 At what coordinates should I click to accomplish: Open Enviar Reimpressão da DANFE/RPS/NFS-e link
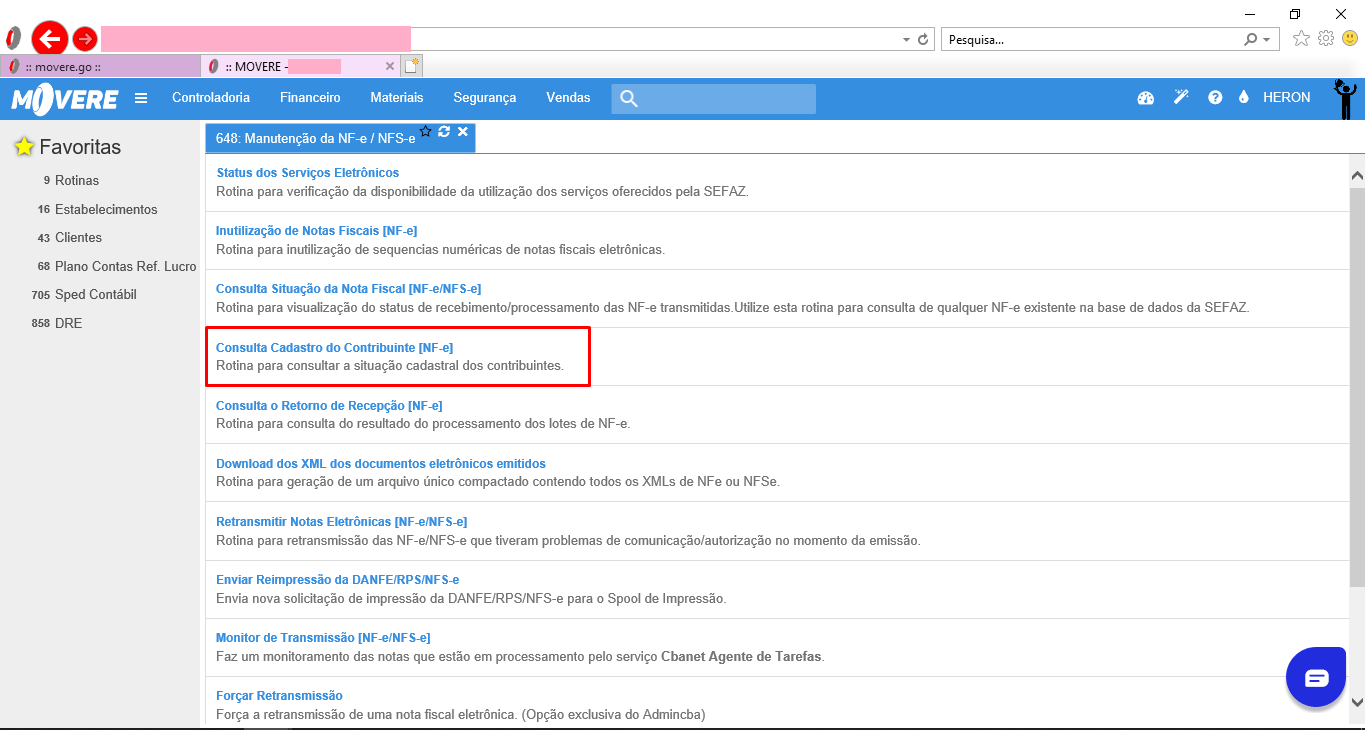[338, 579]
